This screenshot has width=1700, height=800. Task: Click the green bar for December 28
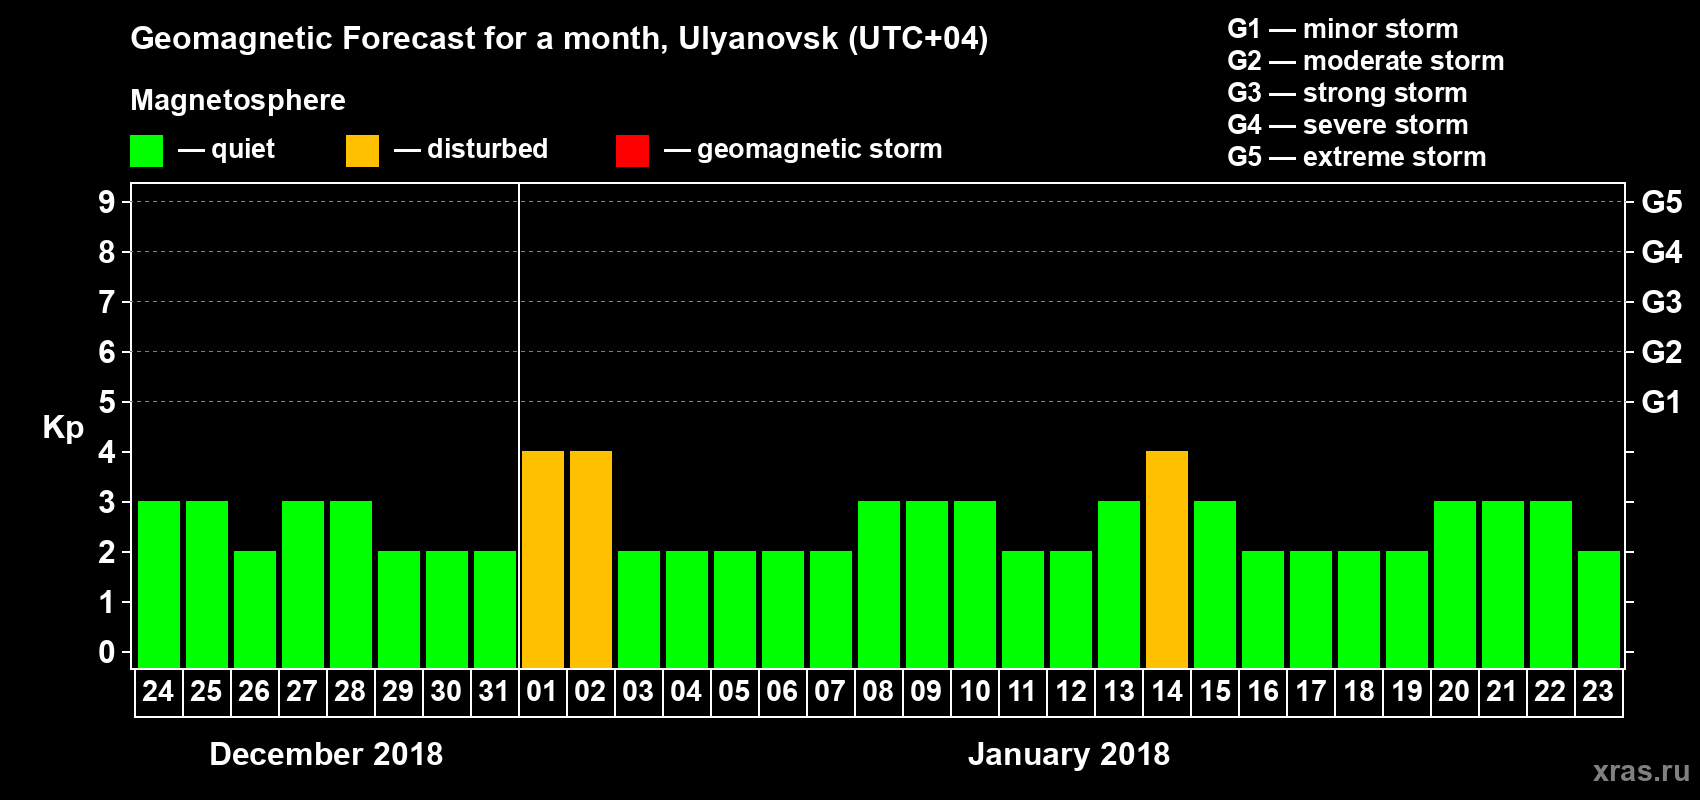(351, 584)
